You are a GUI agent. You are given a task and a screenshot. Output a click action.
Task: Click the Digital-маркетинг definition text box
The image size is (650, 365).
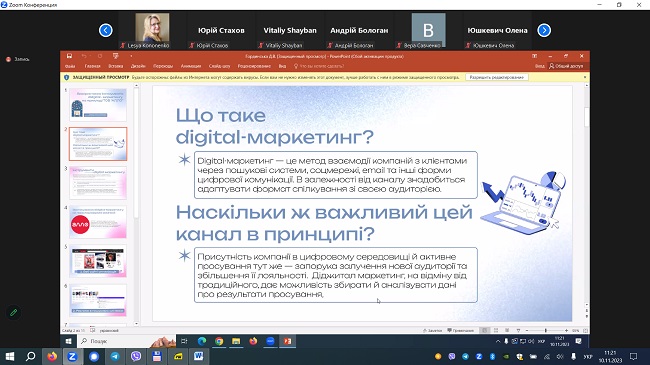coord(336,175)
